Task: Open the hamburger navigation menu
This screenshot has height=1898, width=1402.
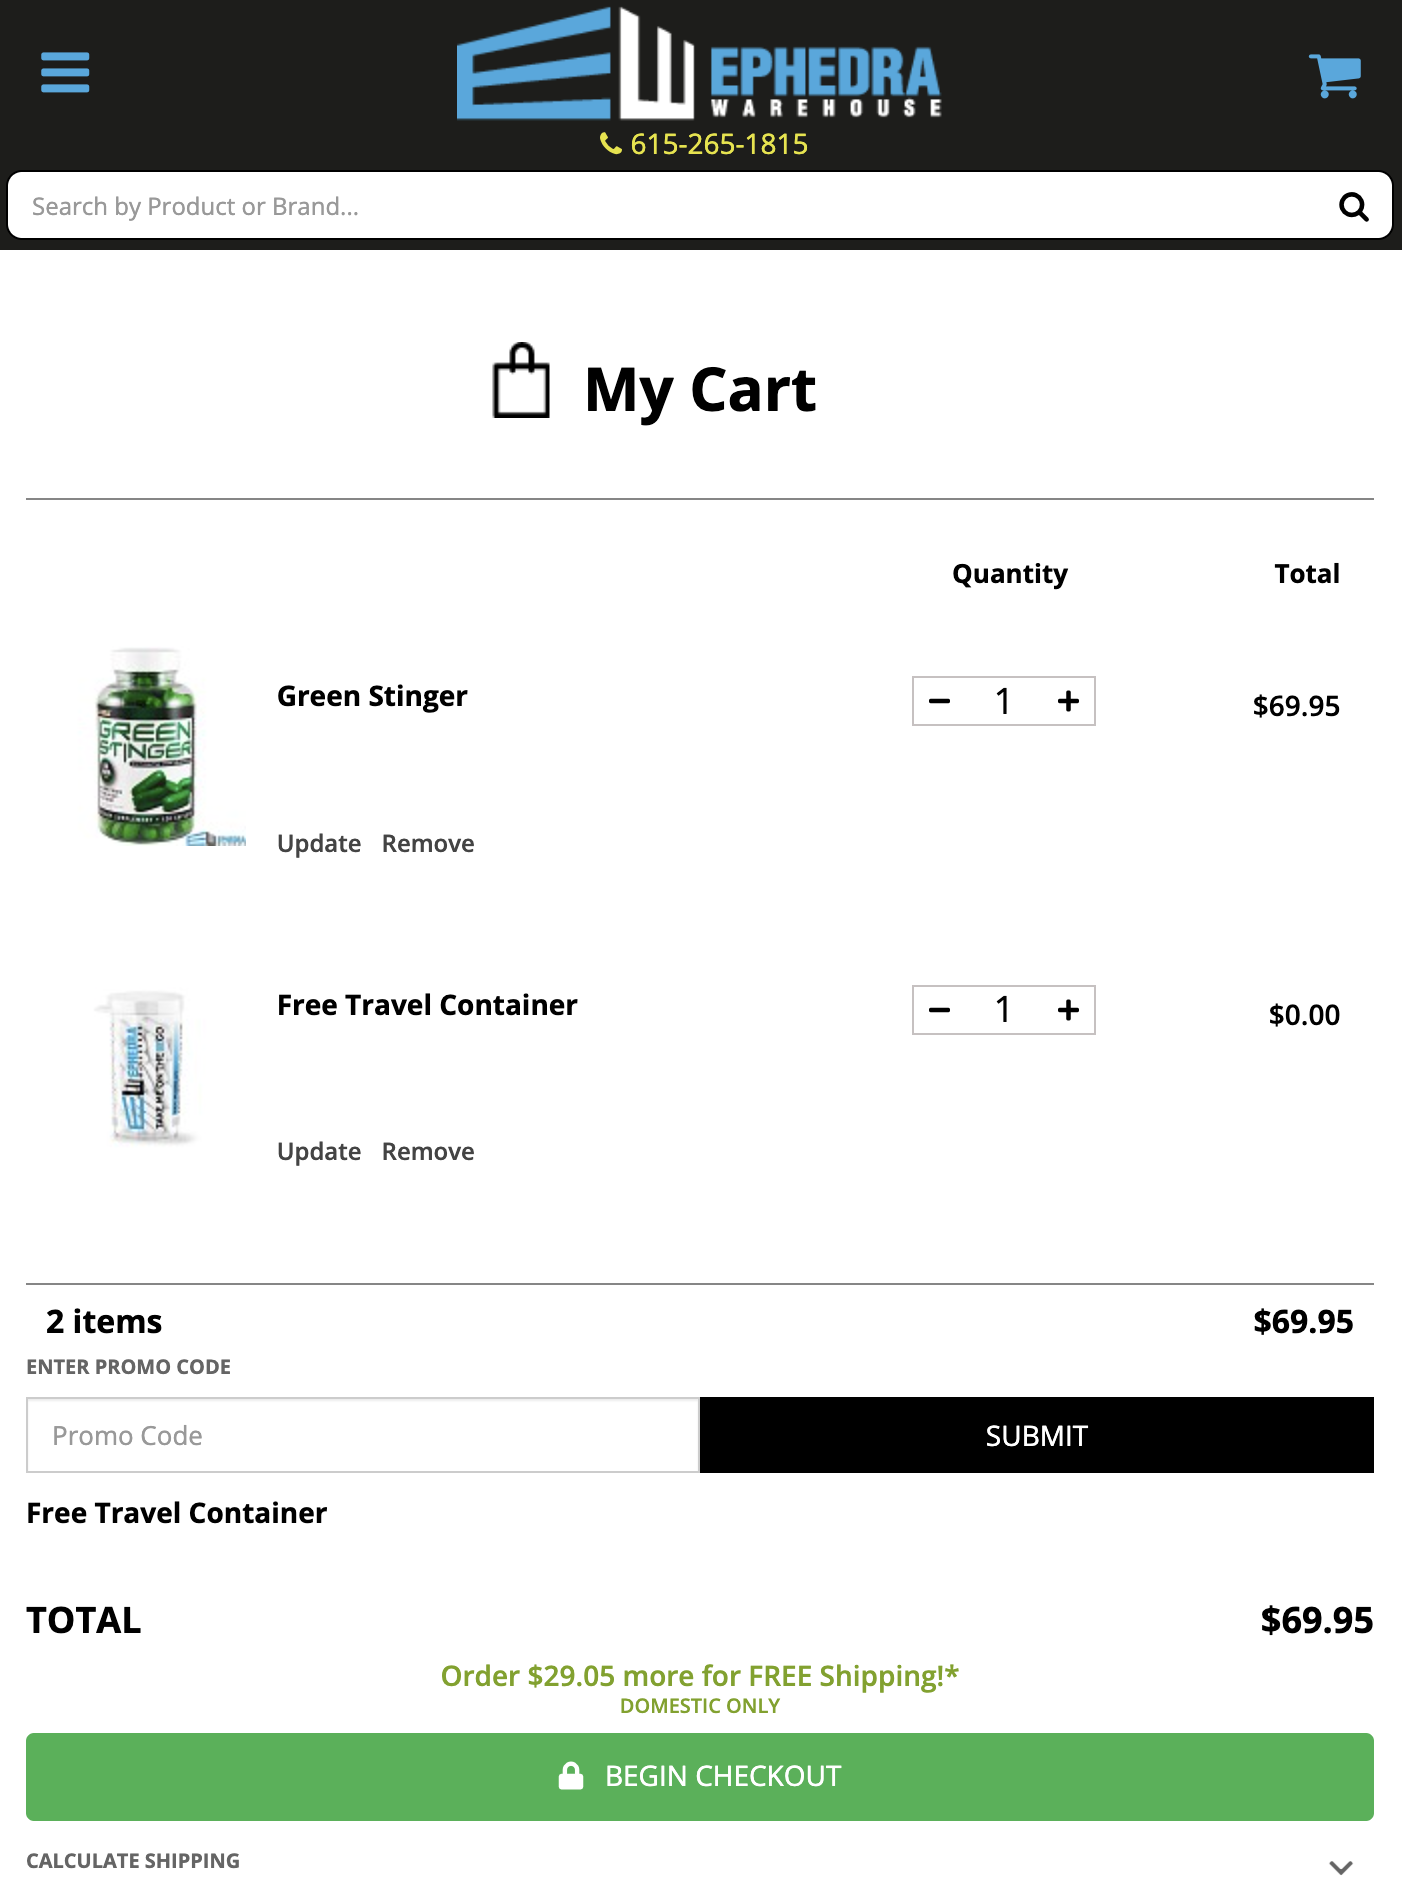Action: [x=65, y=72]
